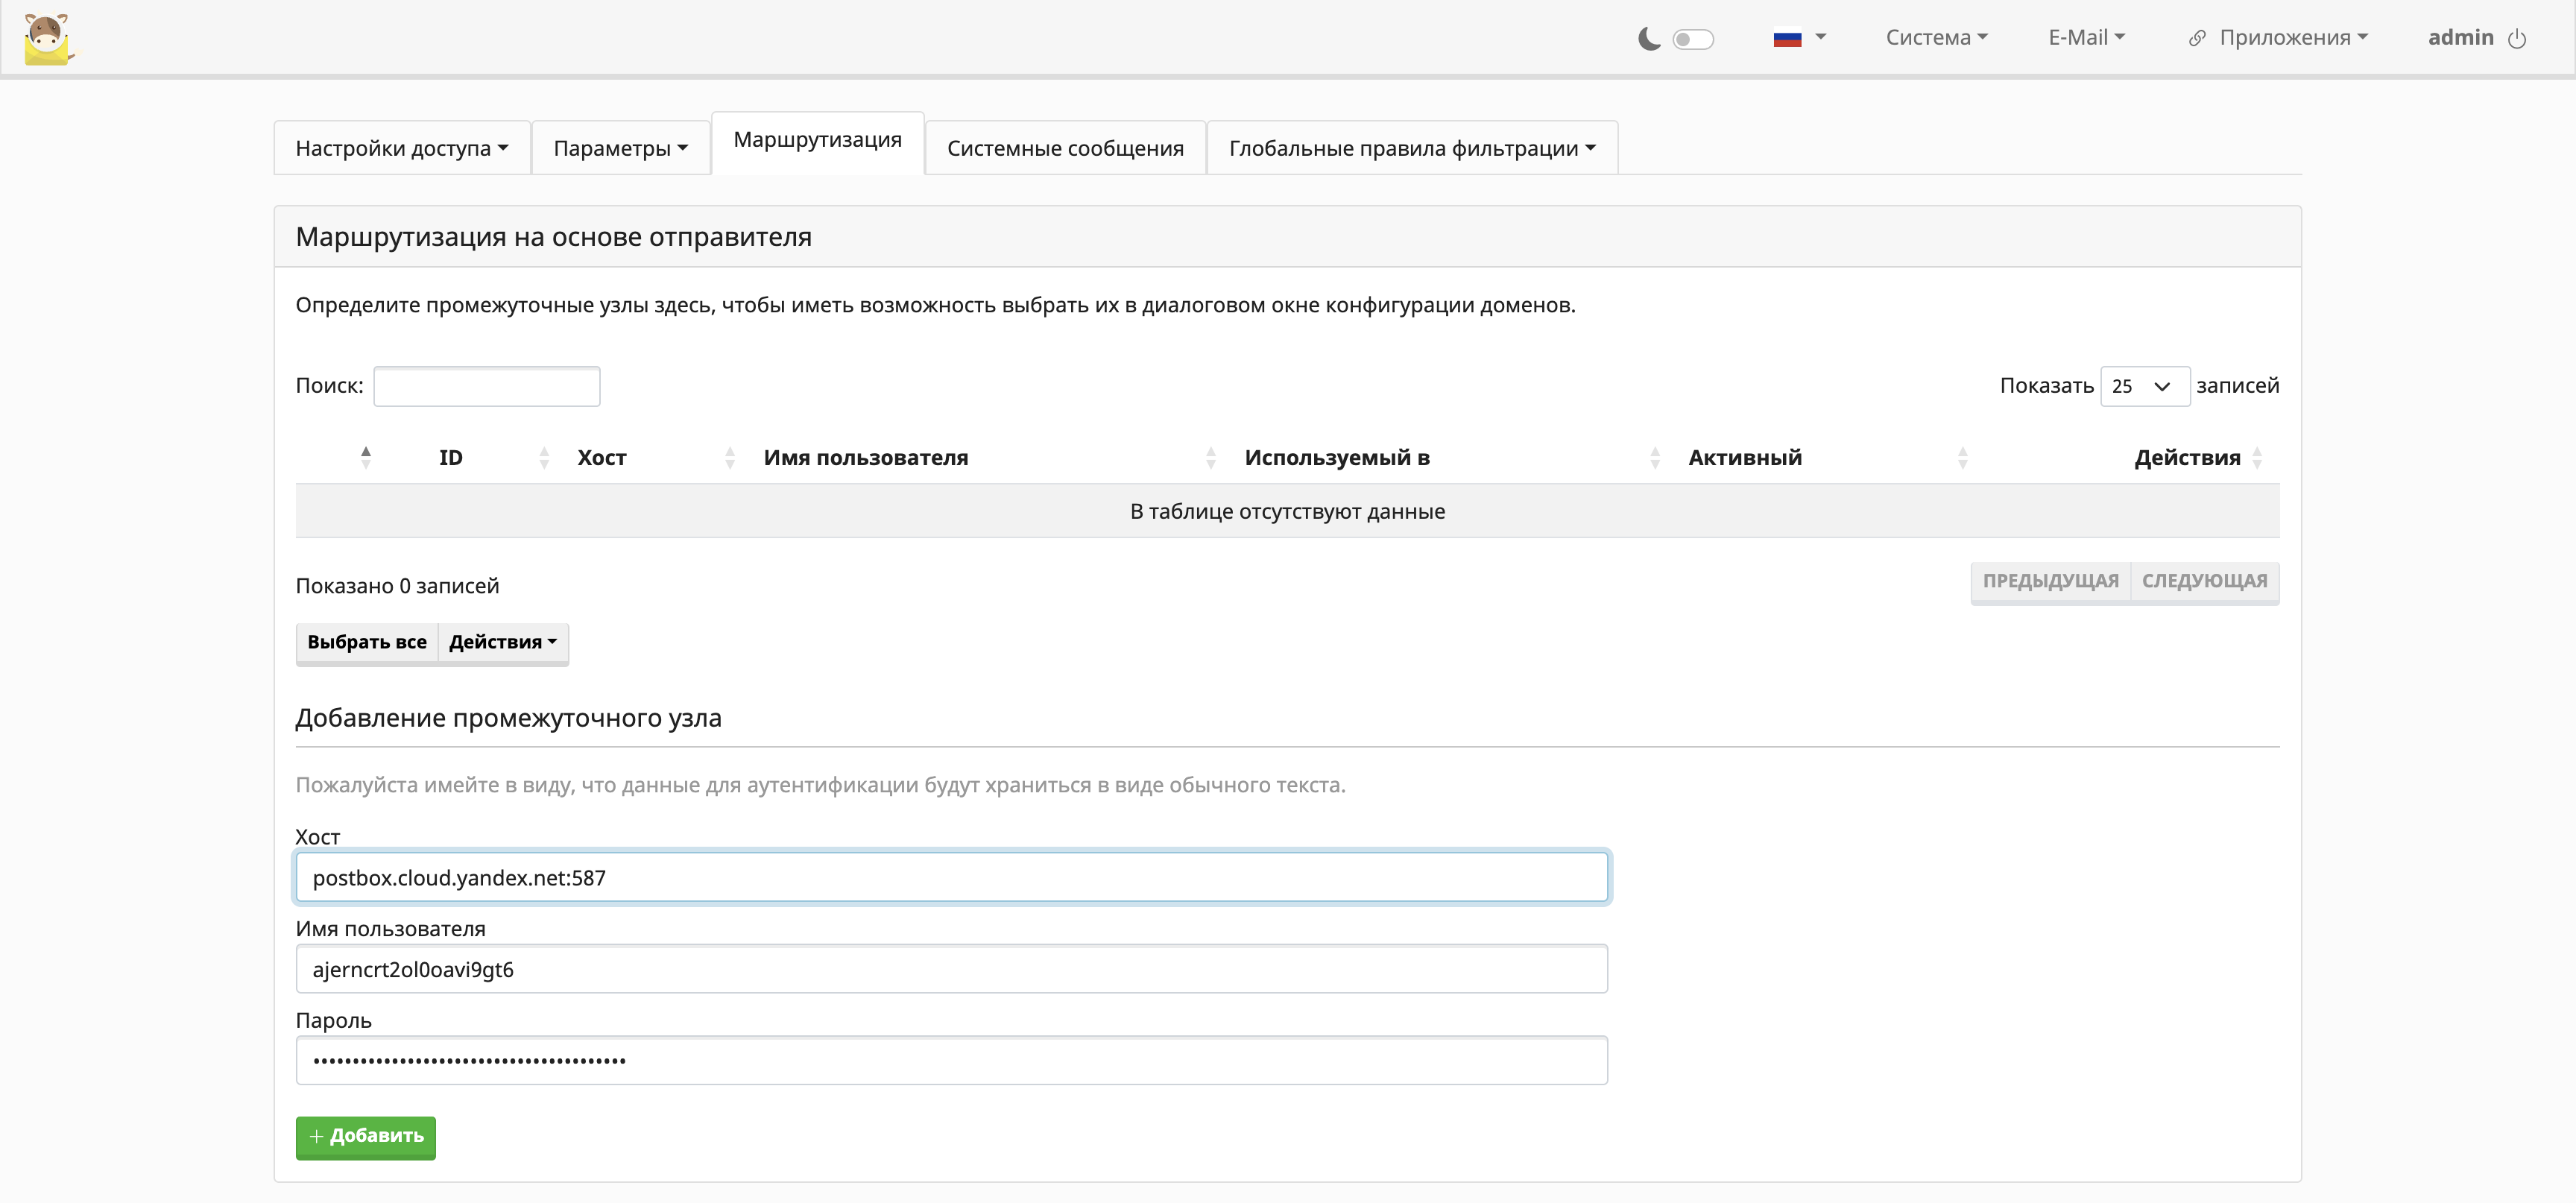Viewport: 2576px width, 1203px height.
Task: Sort by Активный column sort arrows
Action: (x=1962, y=458)
